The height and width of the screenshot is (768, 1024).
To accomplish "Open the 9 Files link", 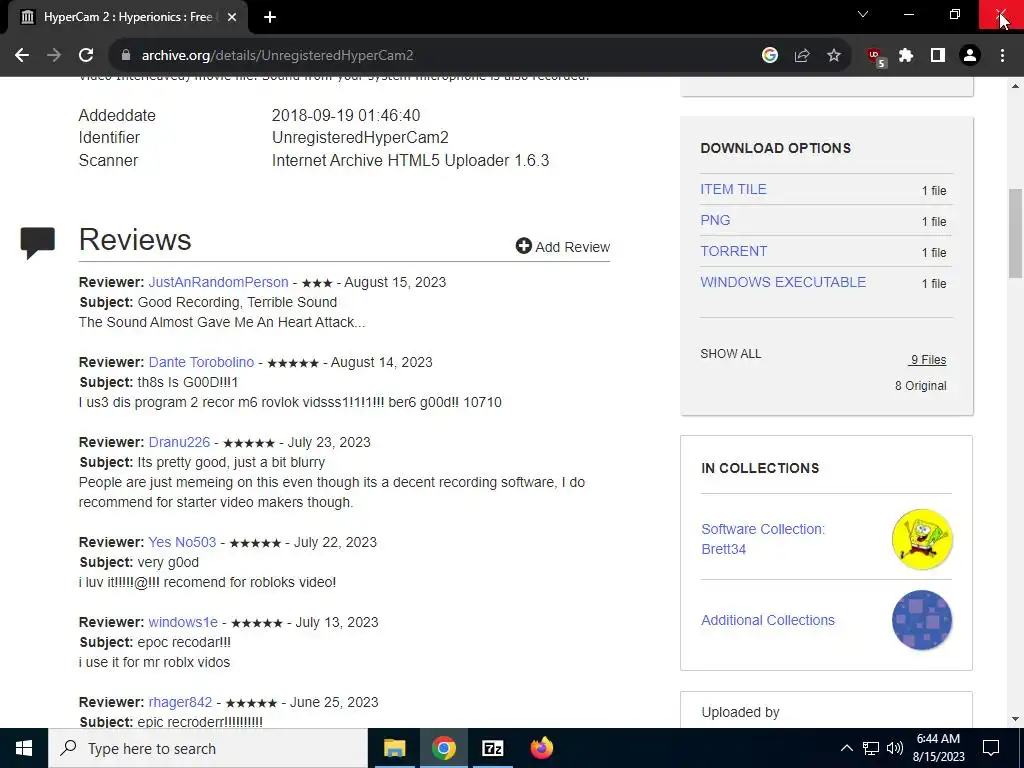I will [x=928, y=360].
